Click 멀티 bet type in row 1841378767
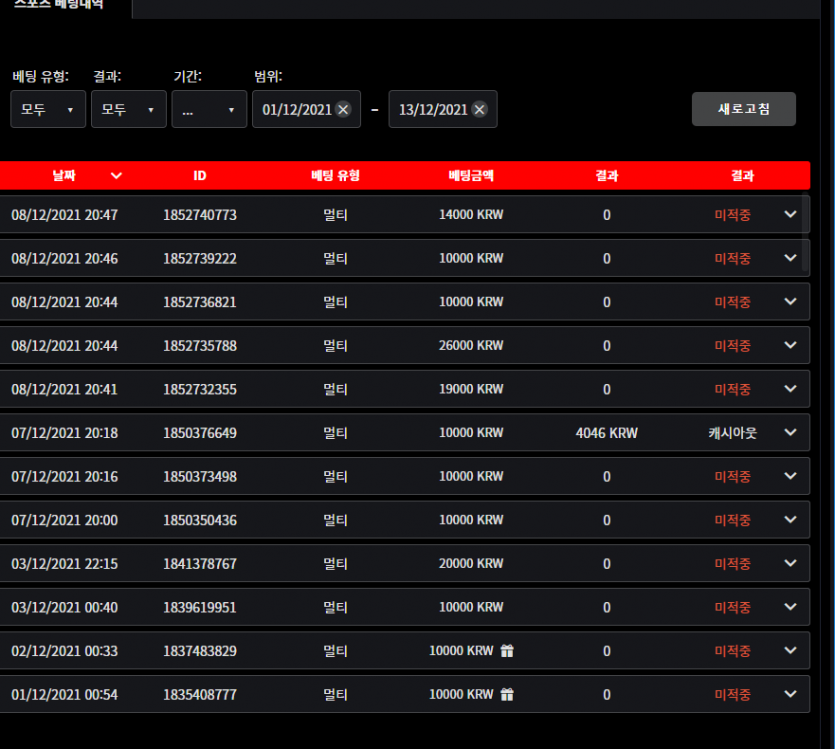This screenshot has height=749, width=835. [335, 564]
